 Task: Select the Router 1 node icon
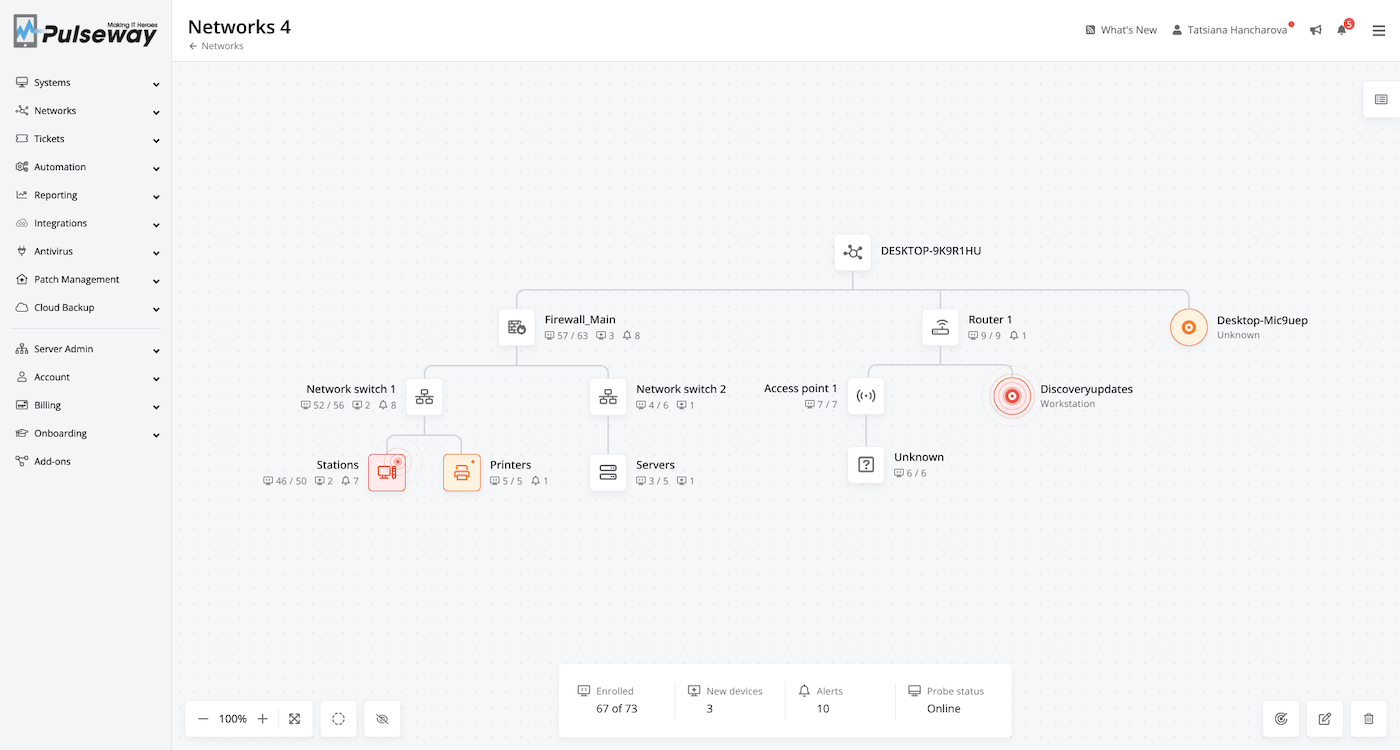[x=940, y=327]
